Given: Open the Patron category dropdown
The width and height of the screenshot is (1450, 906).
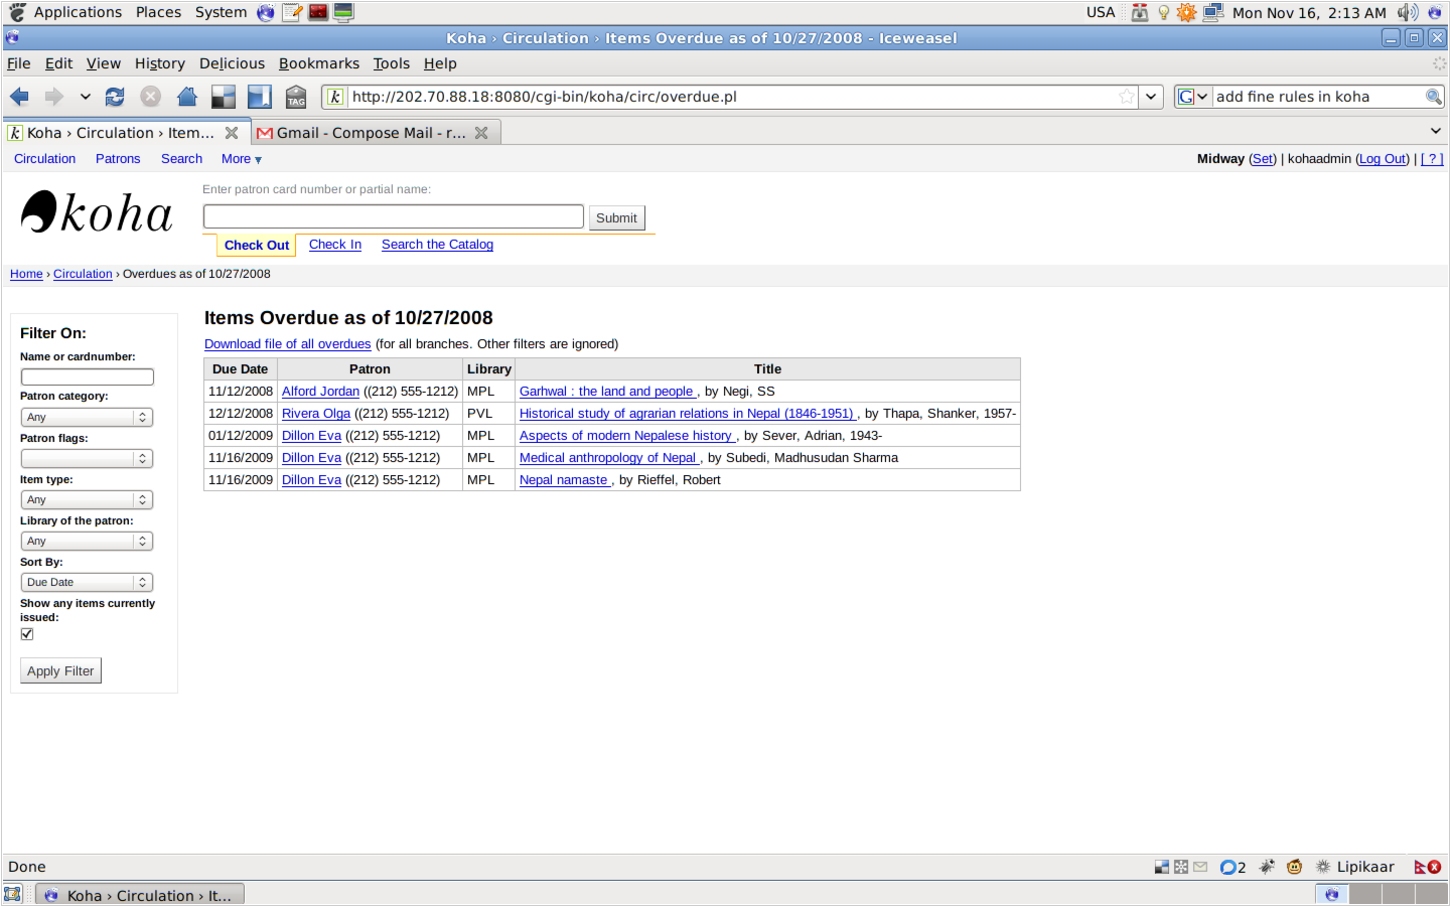Looking at the screenshot, I should [x=87, y=417].
